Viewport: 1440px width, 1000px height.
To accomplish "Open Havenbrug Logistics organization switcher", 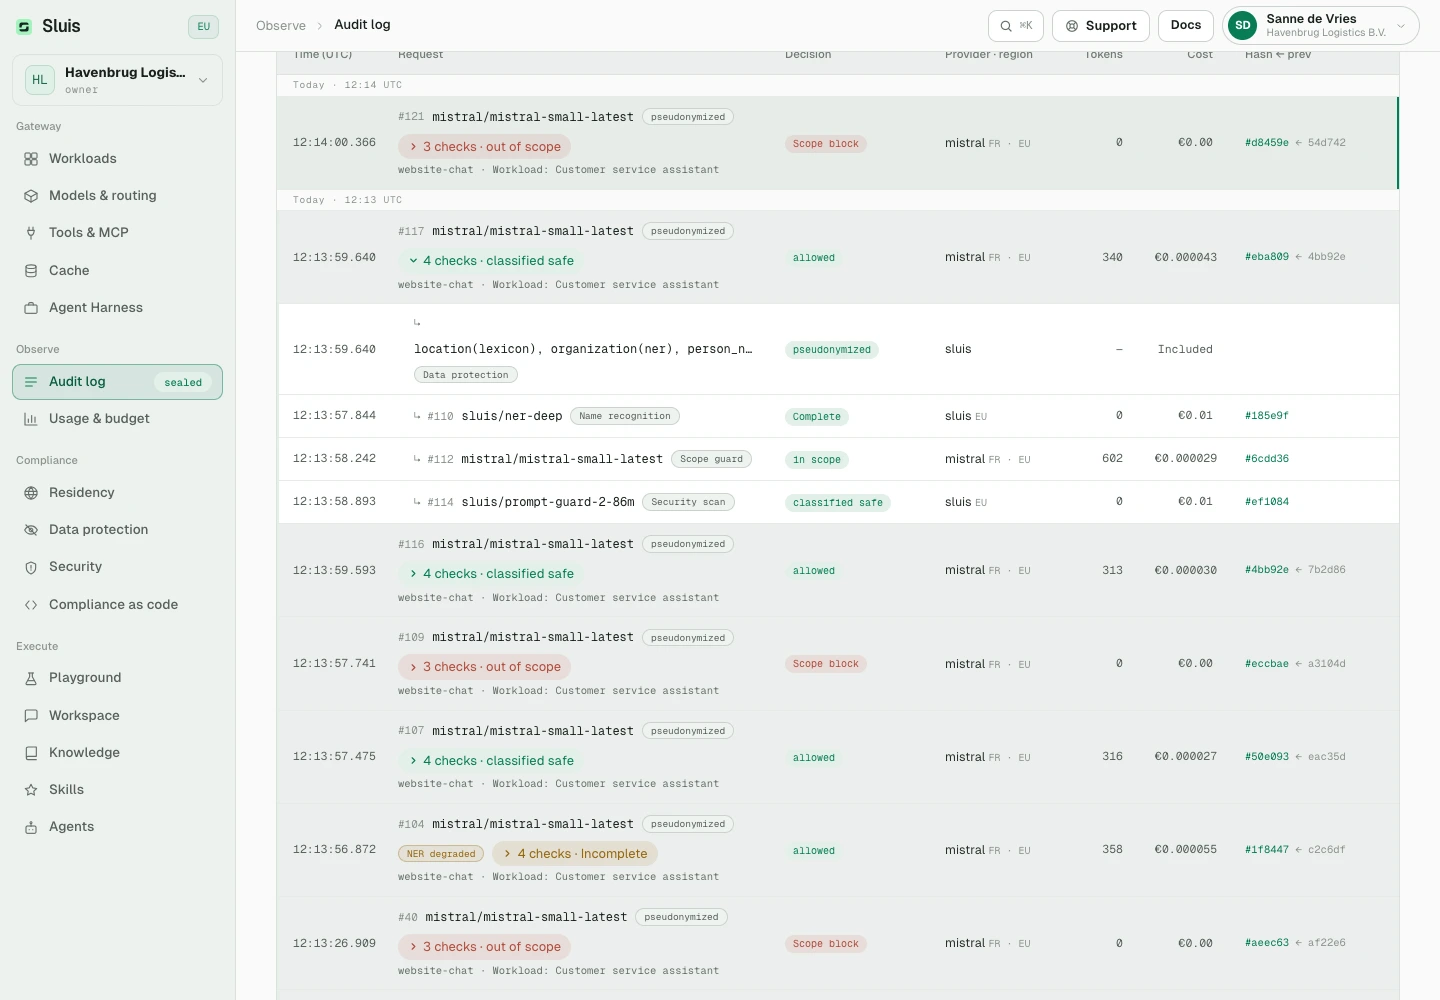I will (117, 80).
